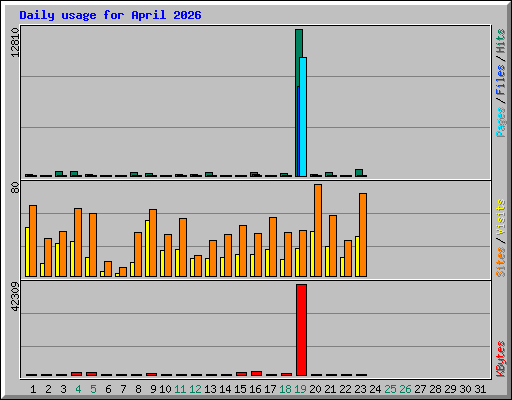The height and width of the screenshot is (400, 512).
Task: Click x-axis day label 26
Action: tap(405, 389)
